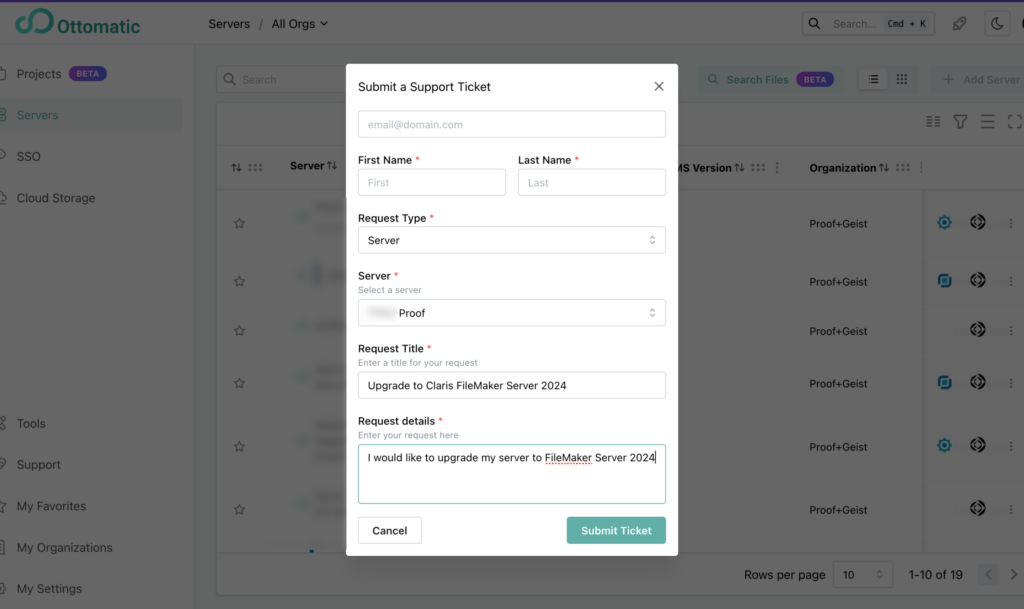
Task: Click blue square icon in fourth Proof+Geist row
Action: (x=944, y=383)
